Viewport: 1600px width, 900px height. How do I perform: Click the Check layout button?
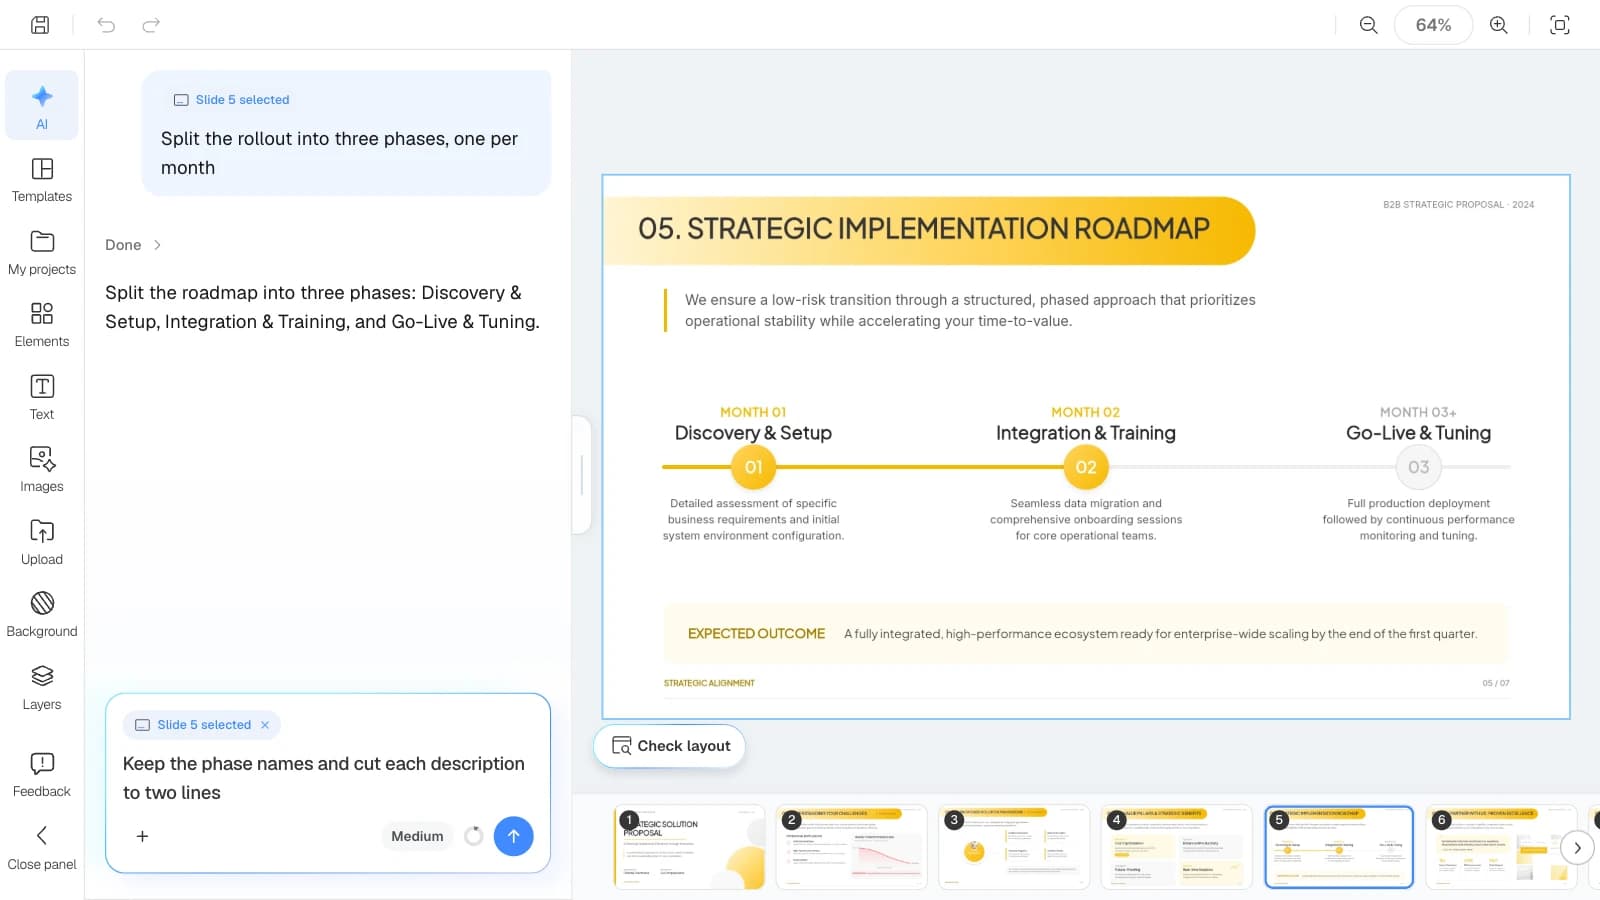(670, 746)
